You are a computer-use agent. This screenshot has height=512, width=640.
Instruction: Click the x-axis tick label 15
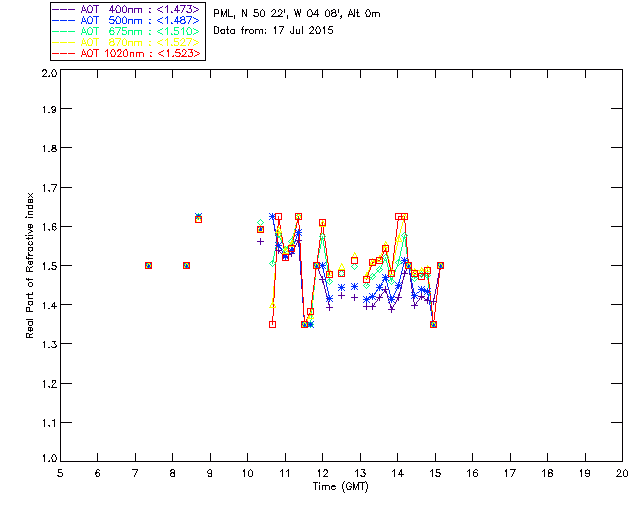(435, 473)
